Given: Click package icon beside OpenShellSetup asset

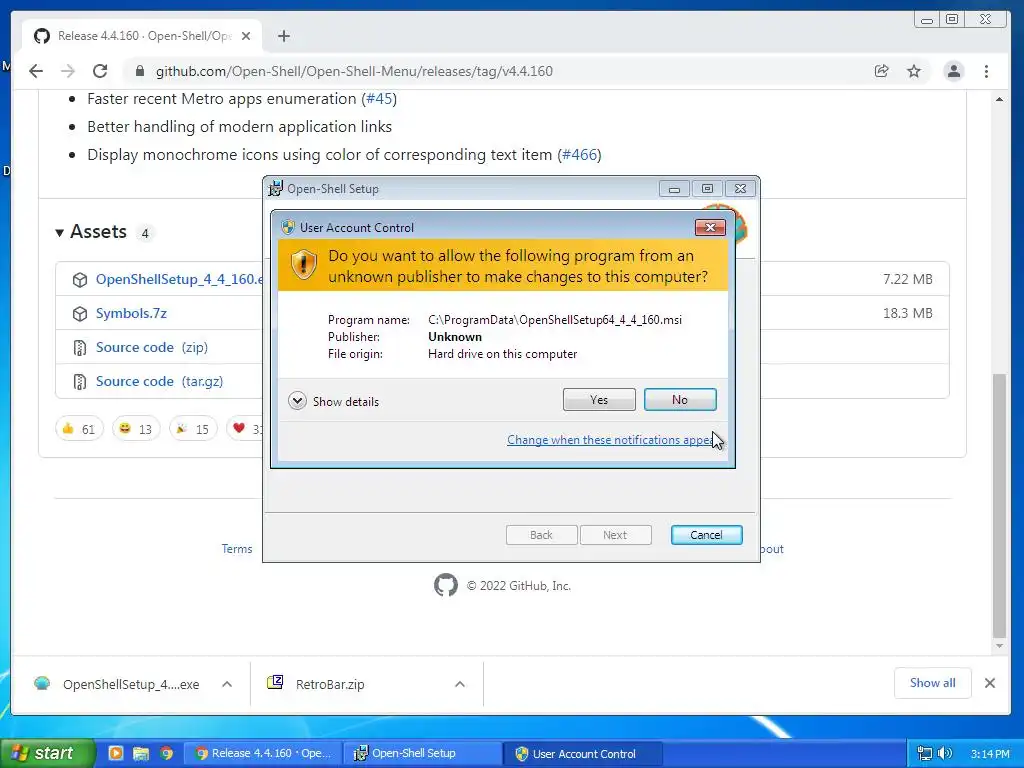Looking at the screenshot, I should (80, 280).
